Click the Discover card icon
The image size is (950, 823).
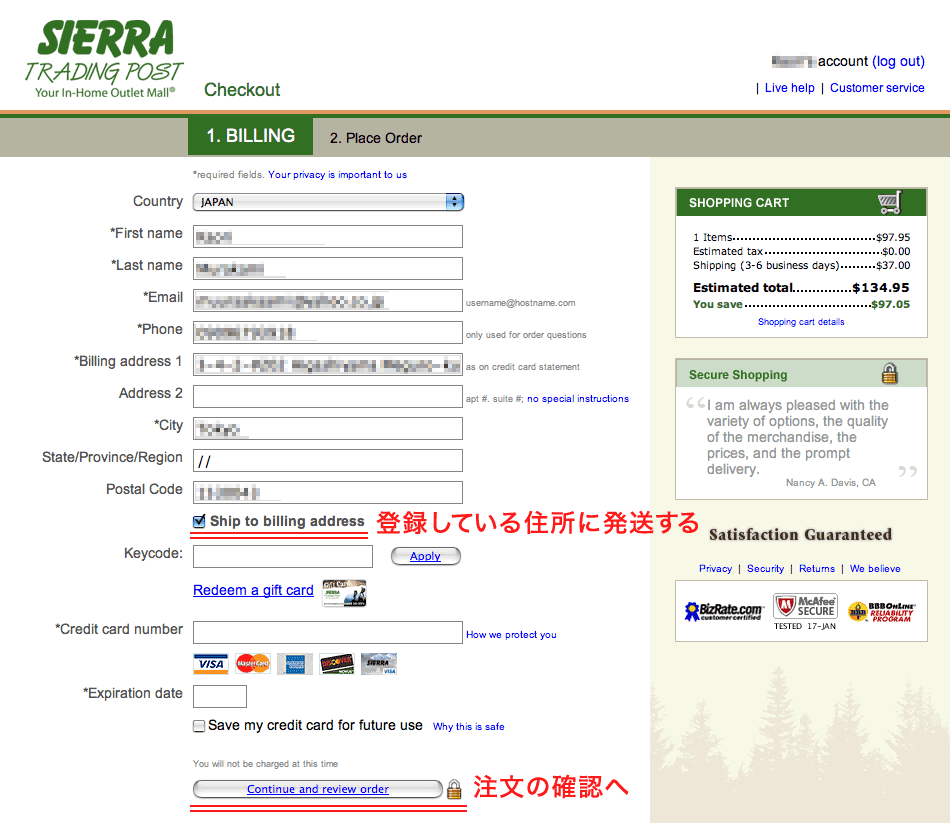(x=337, y=664)
